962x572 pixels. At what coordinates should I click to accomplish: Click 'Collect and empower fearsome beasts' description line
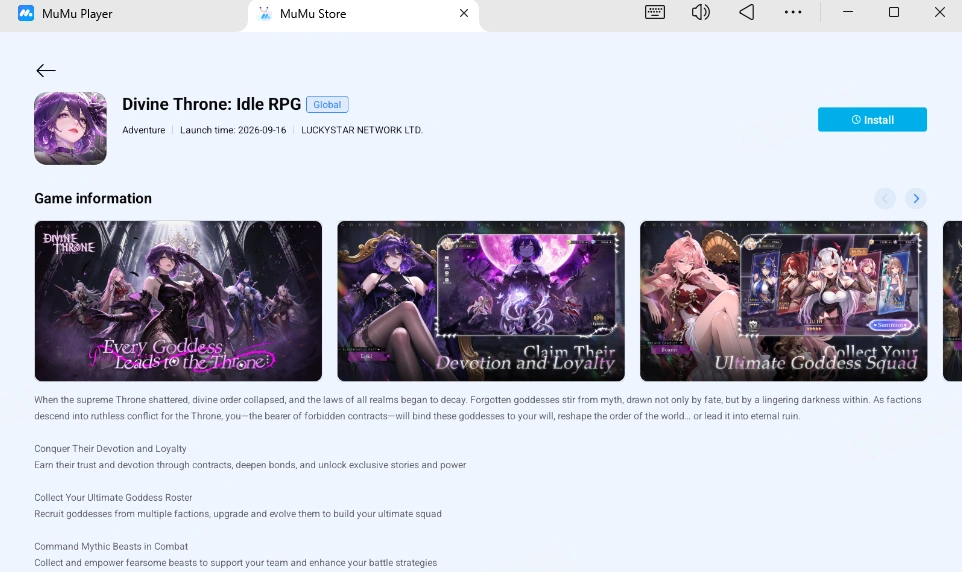point(236,563)
